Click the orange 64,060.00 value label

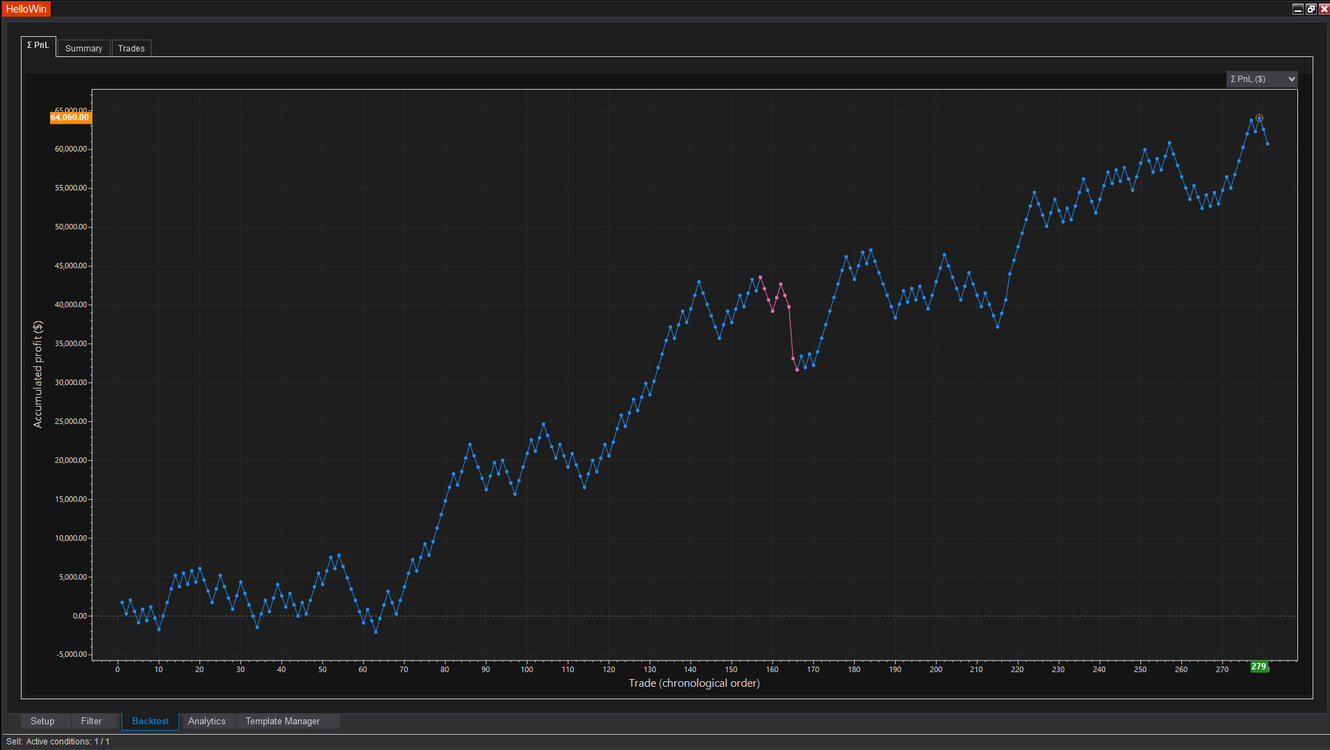[x=70, y=117]
